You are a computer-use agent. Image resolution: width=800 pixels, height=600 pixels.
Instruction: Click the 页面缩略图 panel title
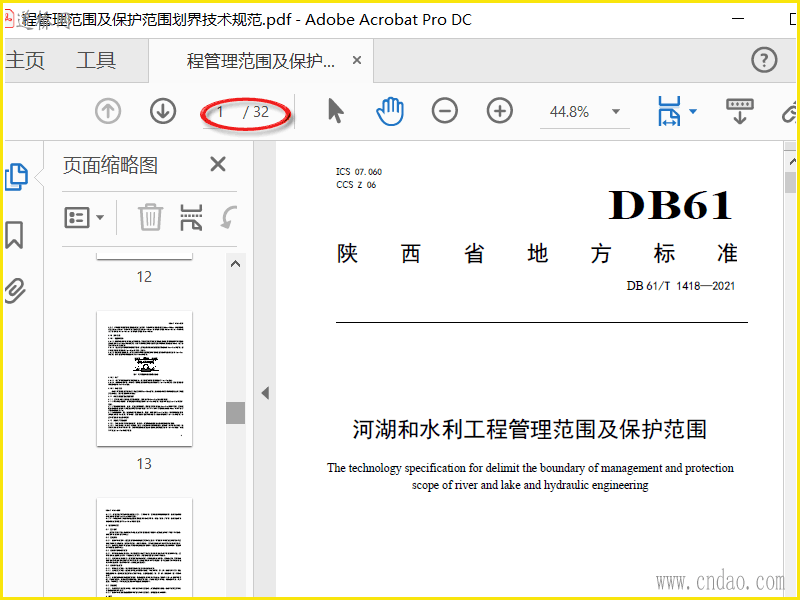[110, 165]
